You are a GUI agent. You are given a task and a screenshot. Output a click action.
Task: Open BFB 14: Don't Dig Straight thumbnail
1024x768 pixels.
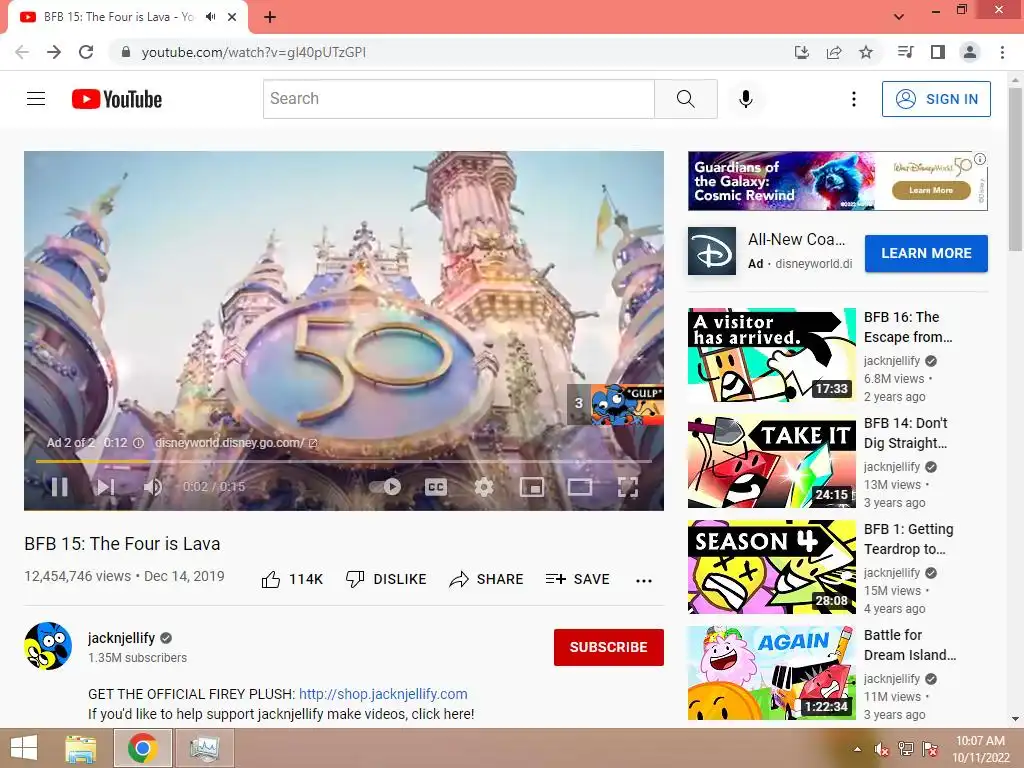click(771, 461)
